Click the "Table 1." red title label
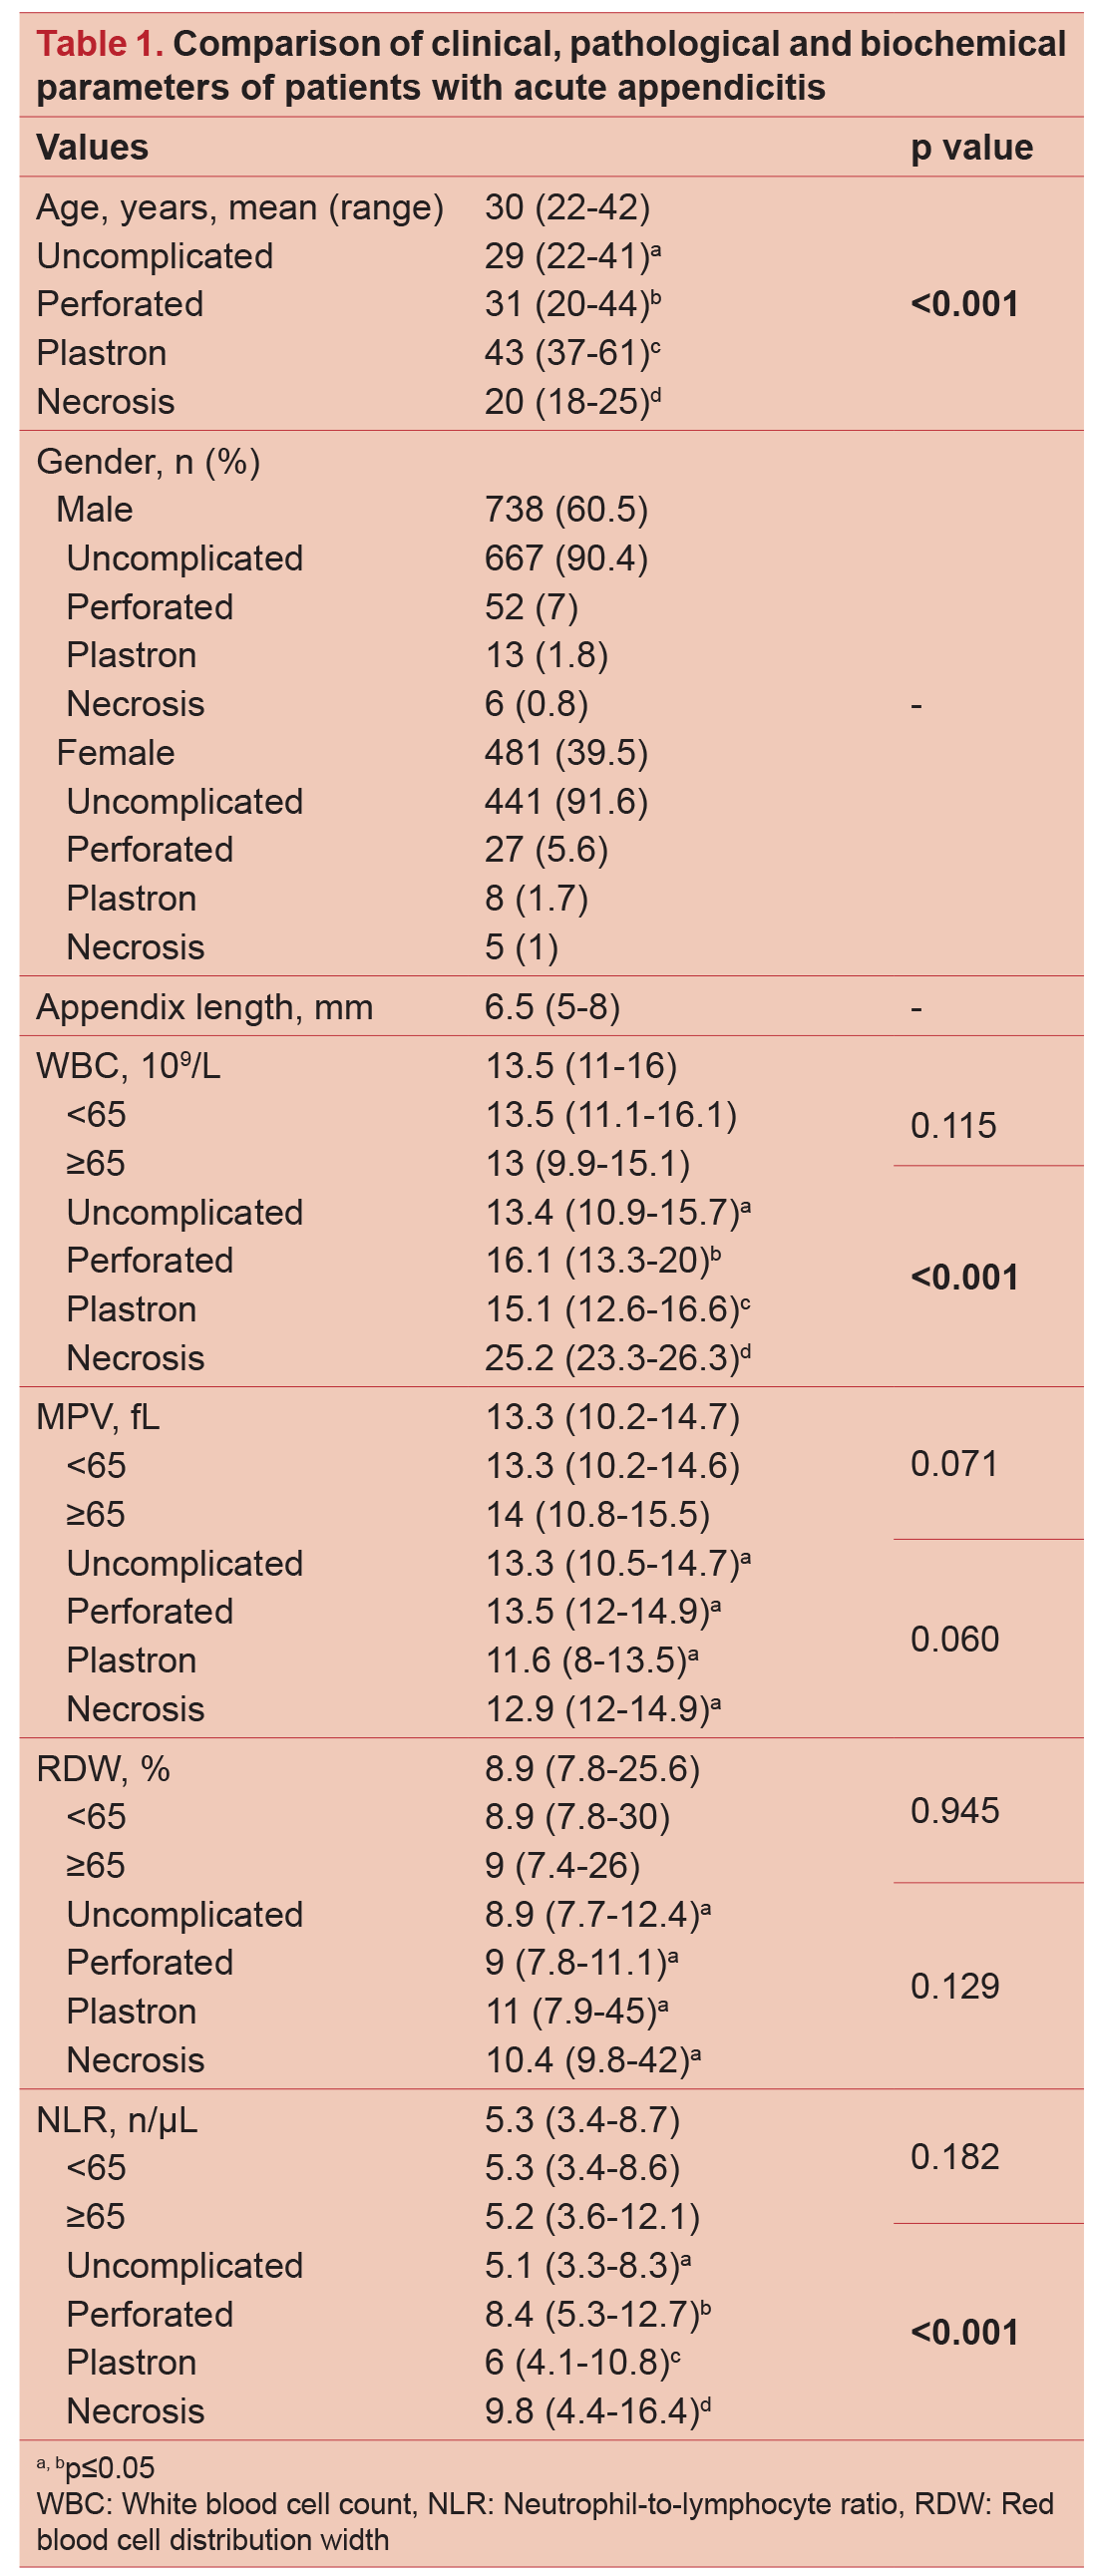This screenshot has width=1094, height=2576. [99, 44]
